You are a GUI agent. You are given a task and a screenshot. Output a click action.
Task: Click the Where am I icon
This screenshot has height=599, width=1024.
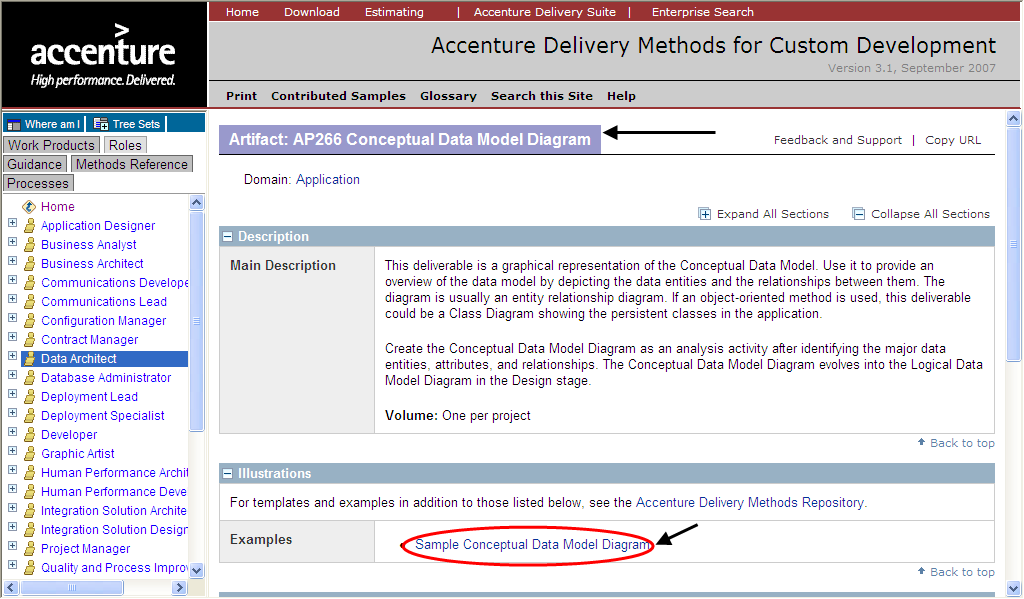(14, 124)
